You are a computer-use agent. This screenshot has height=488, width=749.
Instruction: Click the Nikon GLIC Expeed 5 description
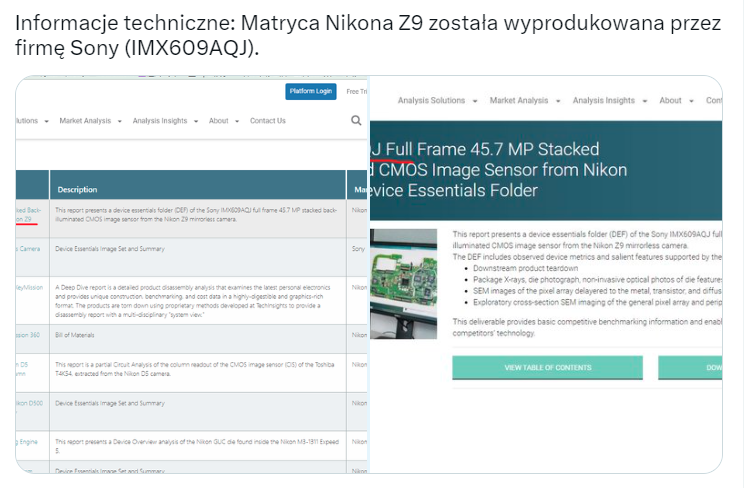[x=197, y=446]
